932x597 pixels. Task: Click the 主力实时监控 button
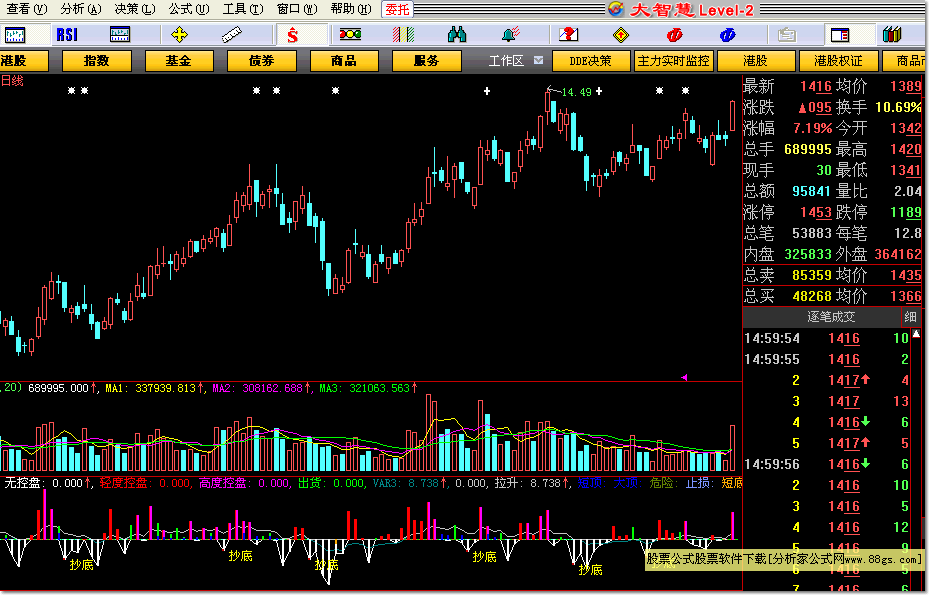[673, 61]
